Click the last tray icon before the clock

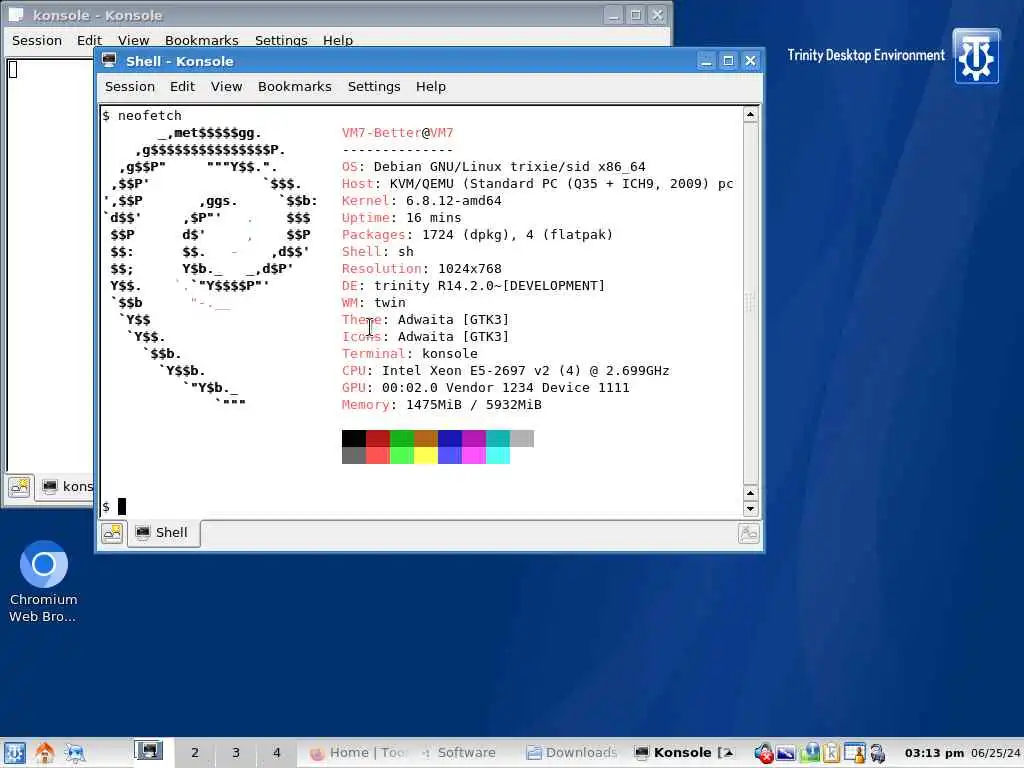click(x=878, y=753)
